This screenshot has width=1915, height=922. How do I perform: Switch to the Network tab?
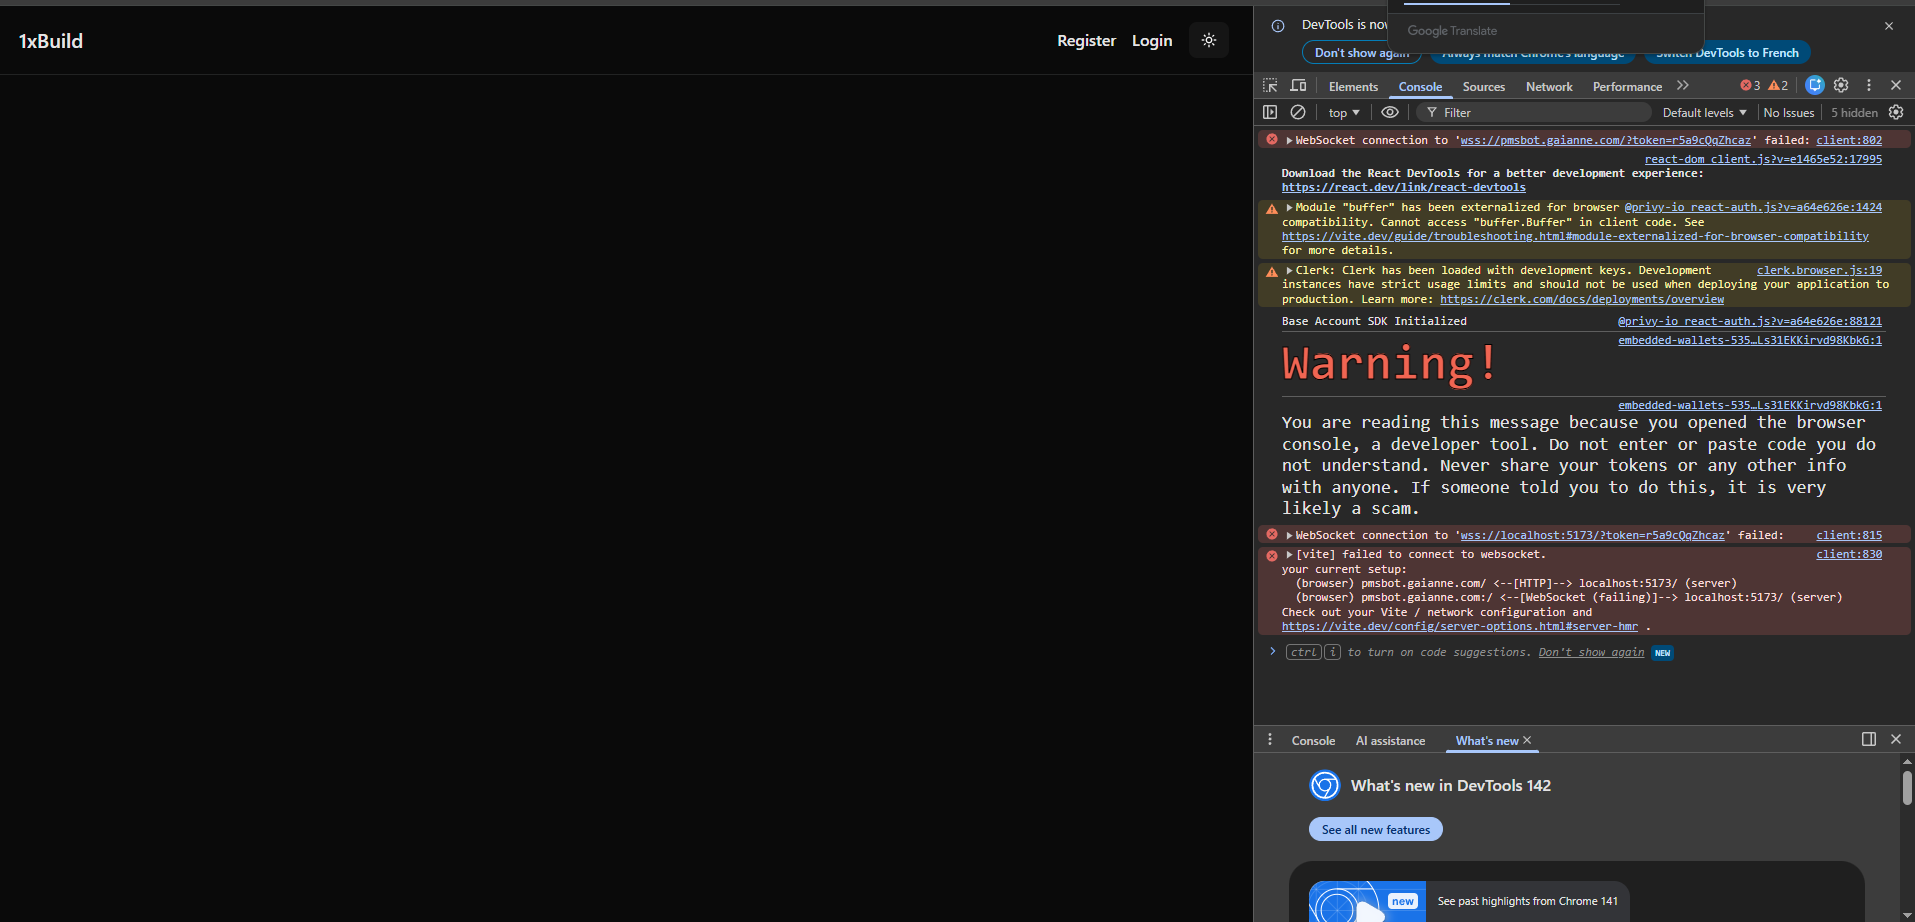pyautogui.click(x=1549, y=87)
